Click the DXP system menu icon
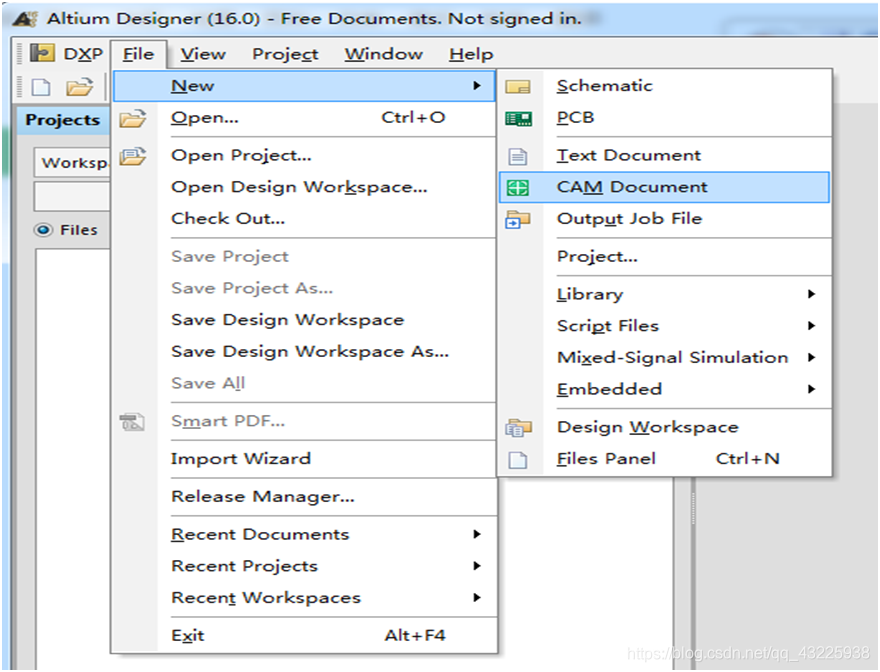Image resolution: width=880 pixels, height=672 pixels. coord(42,53)
